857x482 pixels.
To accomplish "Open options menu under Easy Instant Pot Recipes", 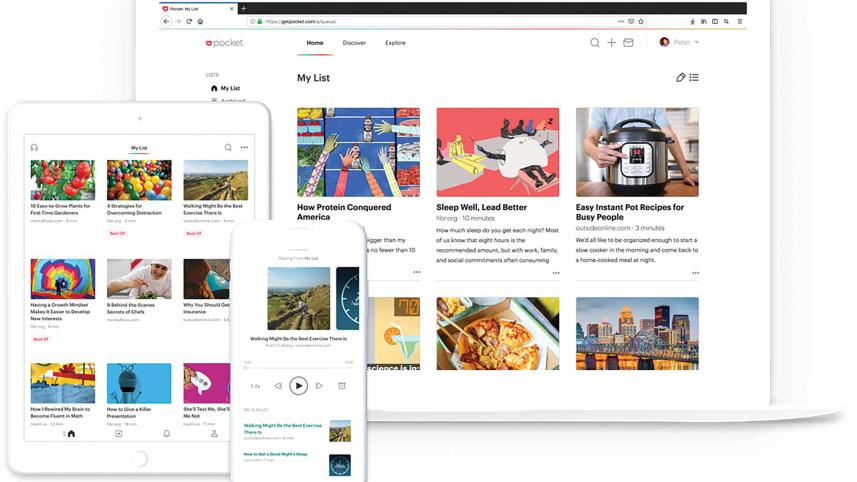I will click(x=696, y=272).
